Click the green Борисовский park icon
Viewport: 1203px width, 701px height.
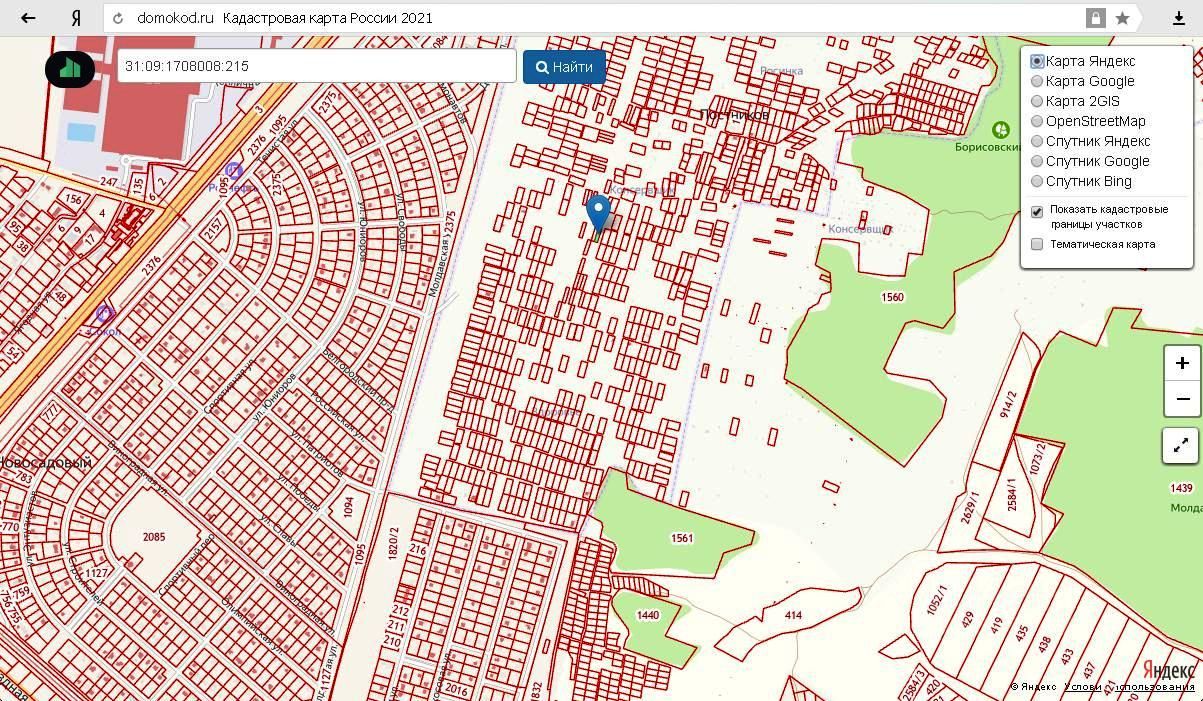1000,130
